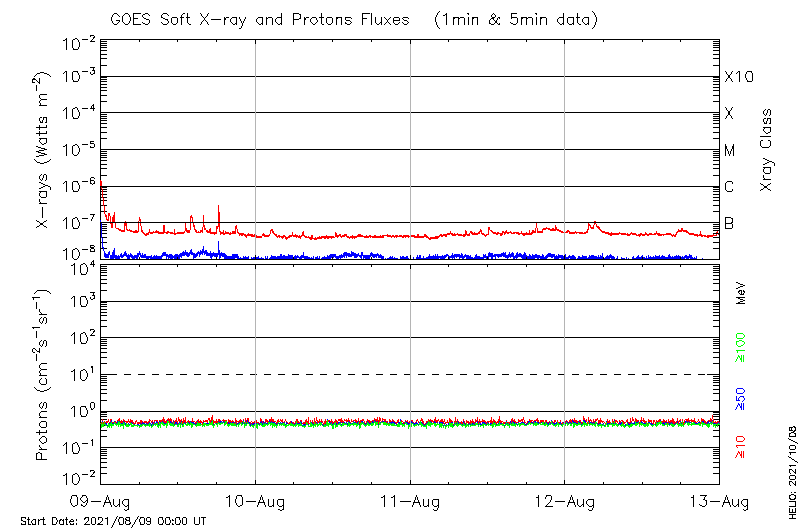Click the Protons y-axis title
Viewport: 800px width, 530px height.
(x=44, y=377)
